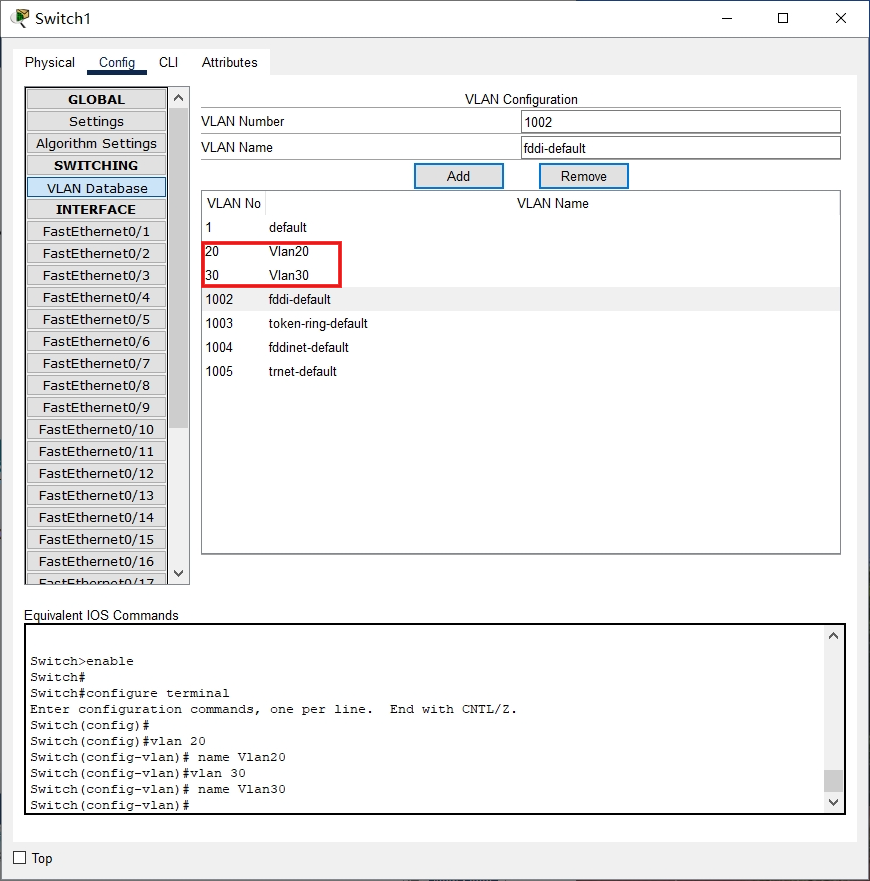
Task: Select the 1003 token-ring-default row
Action: pos(520,324)
